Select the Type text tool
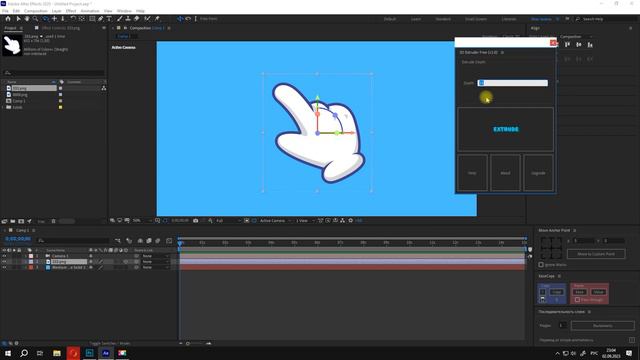Image resolution: width=640 pixels, height=360 pixels. click(109, 19)
